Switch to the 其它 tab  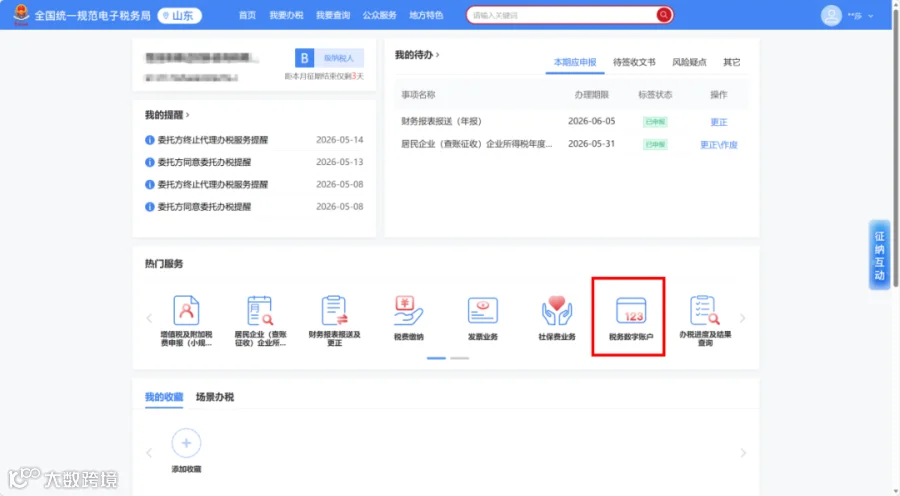(731, 62)
